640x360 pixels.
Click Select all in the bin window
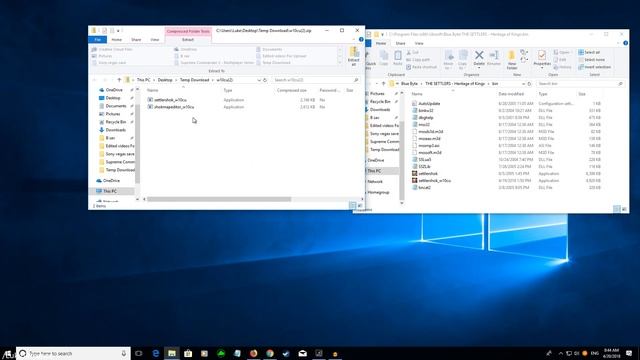pyautogui.click(x=589, y=52)
